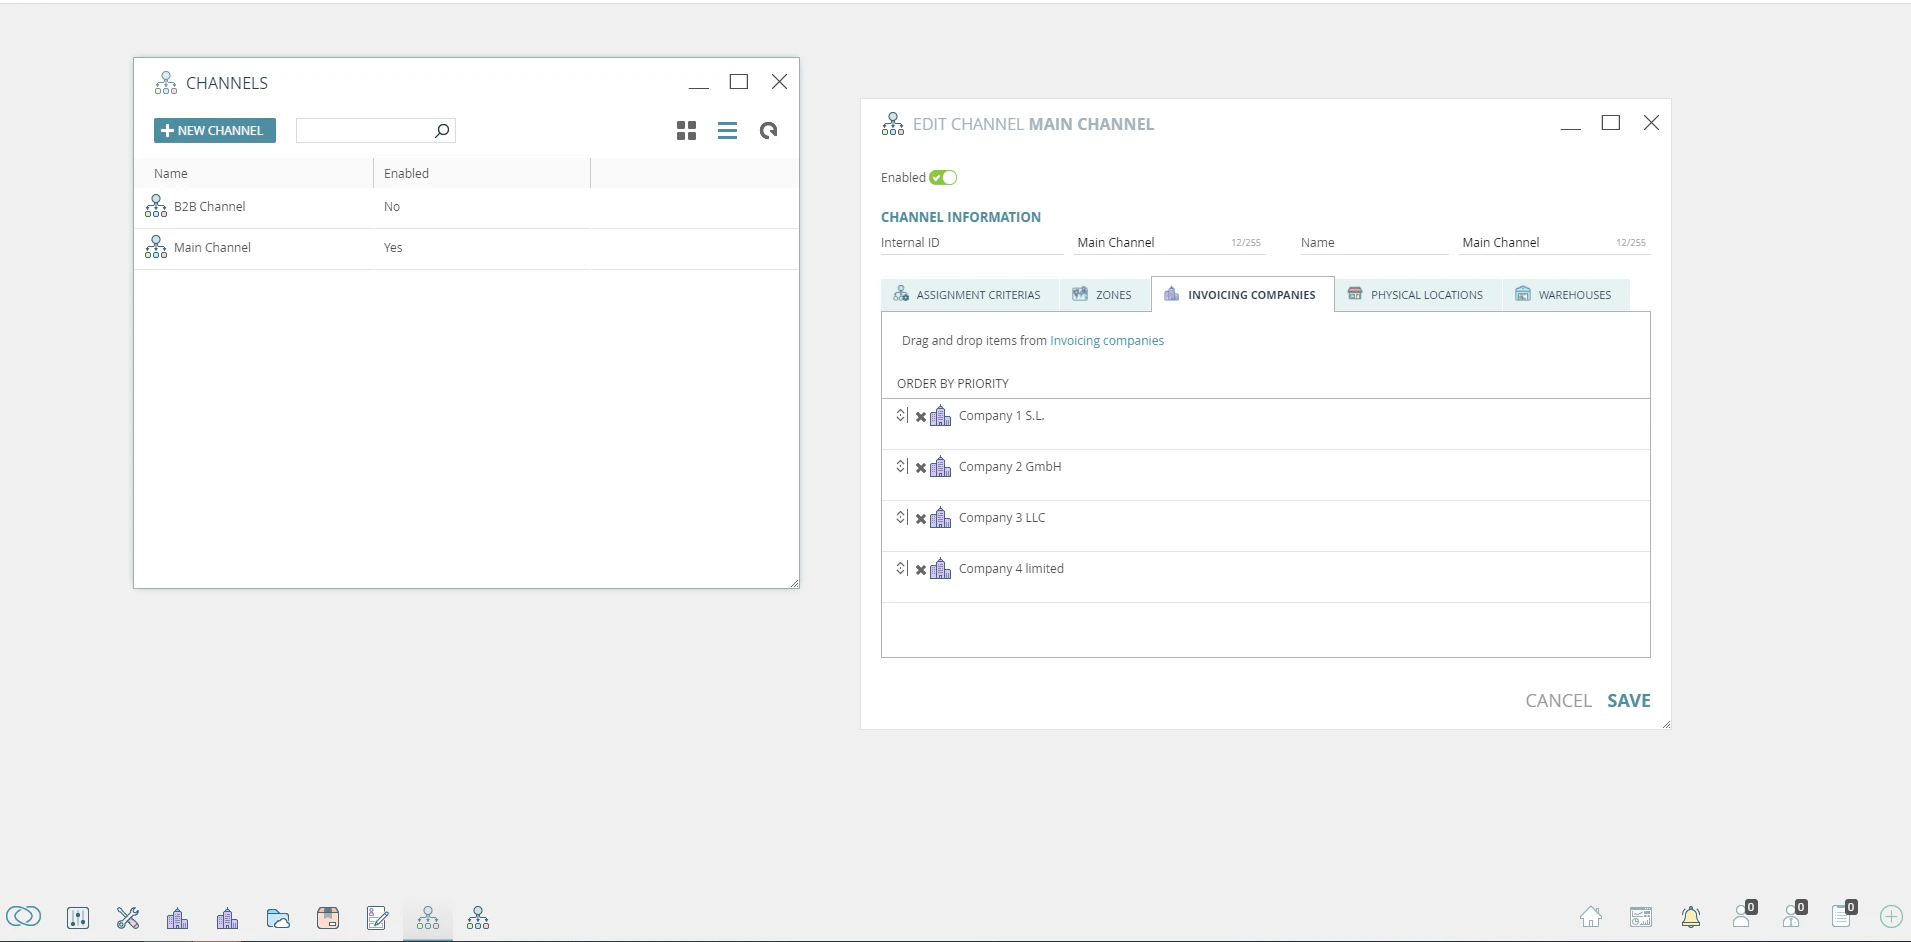Switch to the Zones tab
This screenshot has height=942, width=1911.
(x=1103, y=294)
